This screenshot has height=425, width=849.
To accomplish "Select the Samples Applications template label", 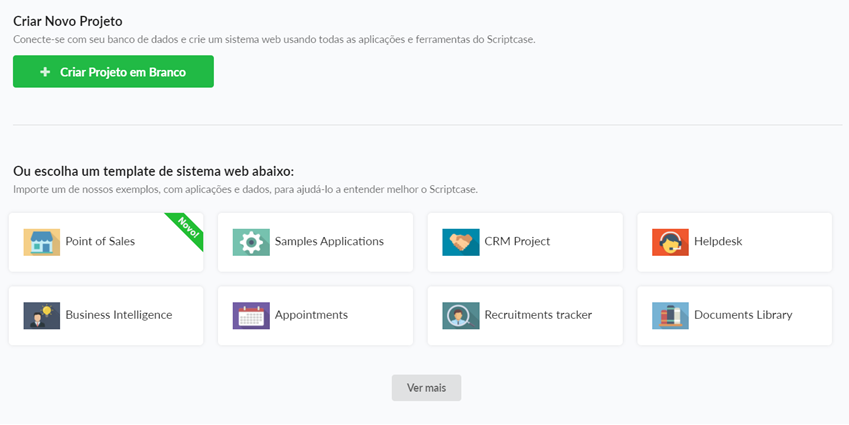I will [329, 241].
